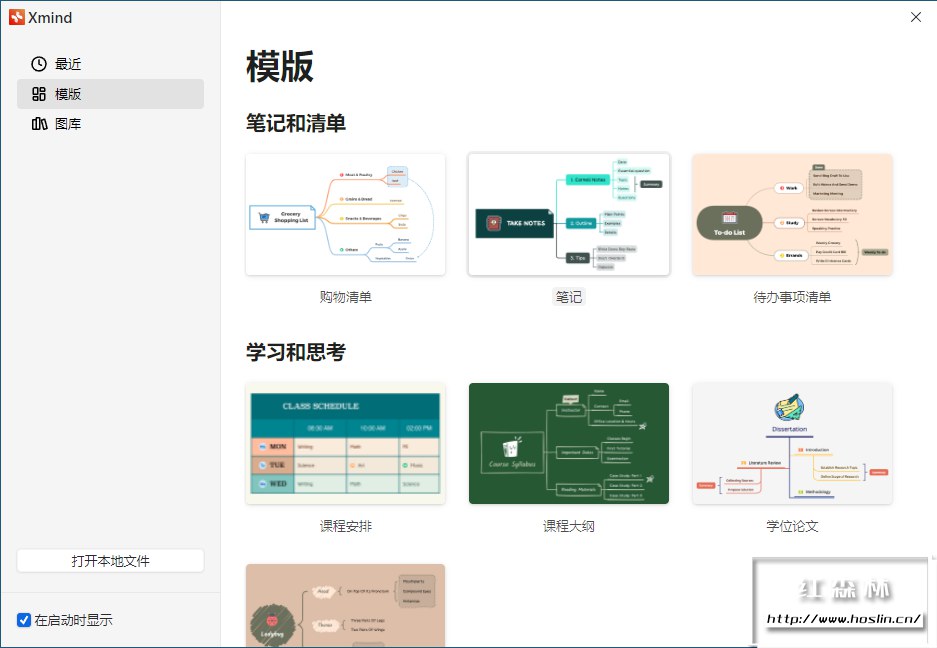Select the 模版 sidebar entry

(111, 94)
